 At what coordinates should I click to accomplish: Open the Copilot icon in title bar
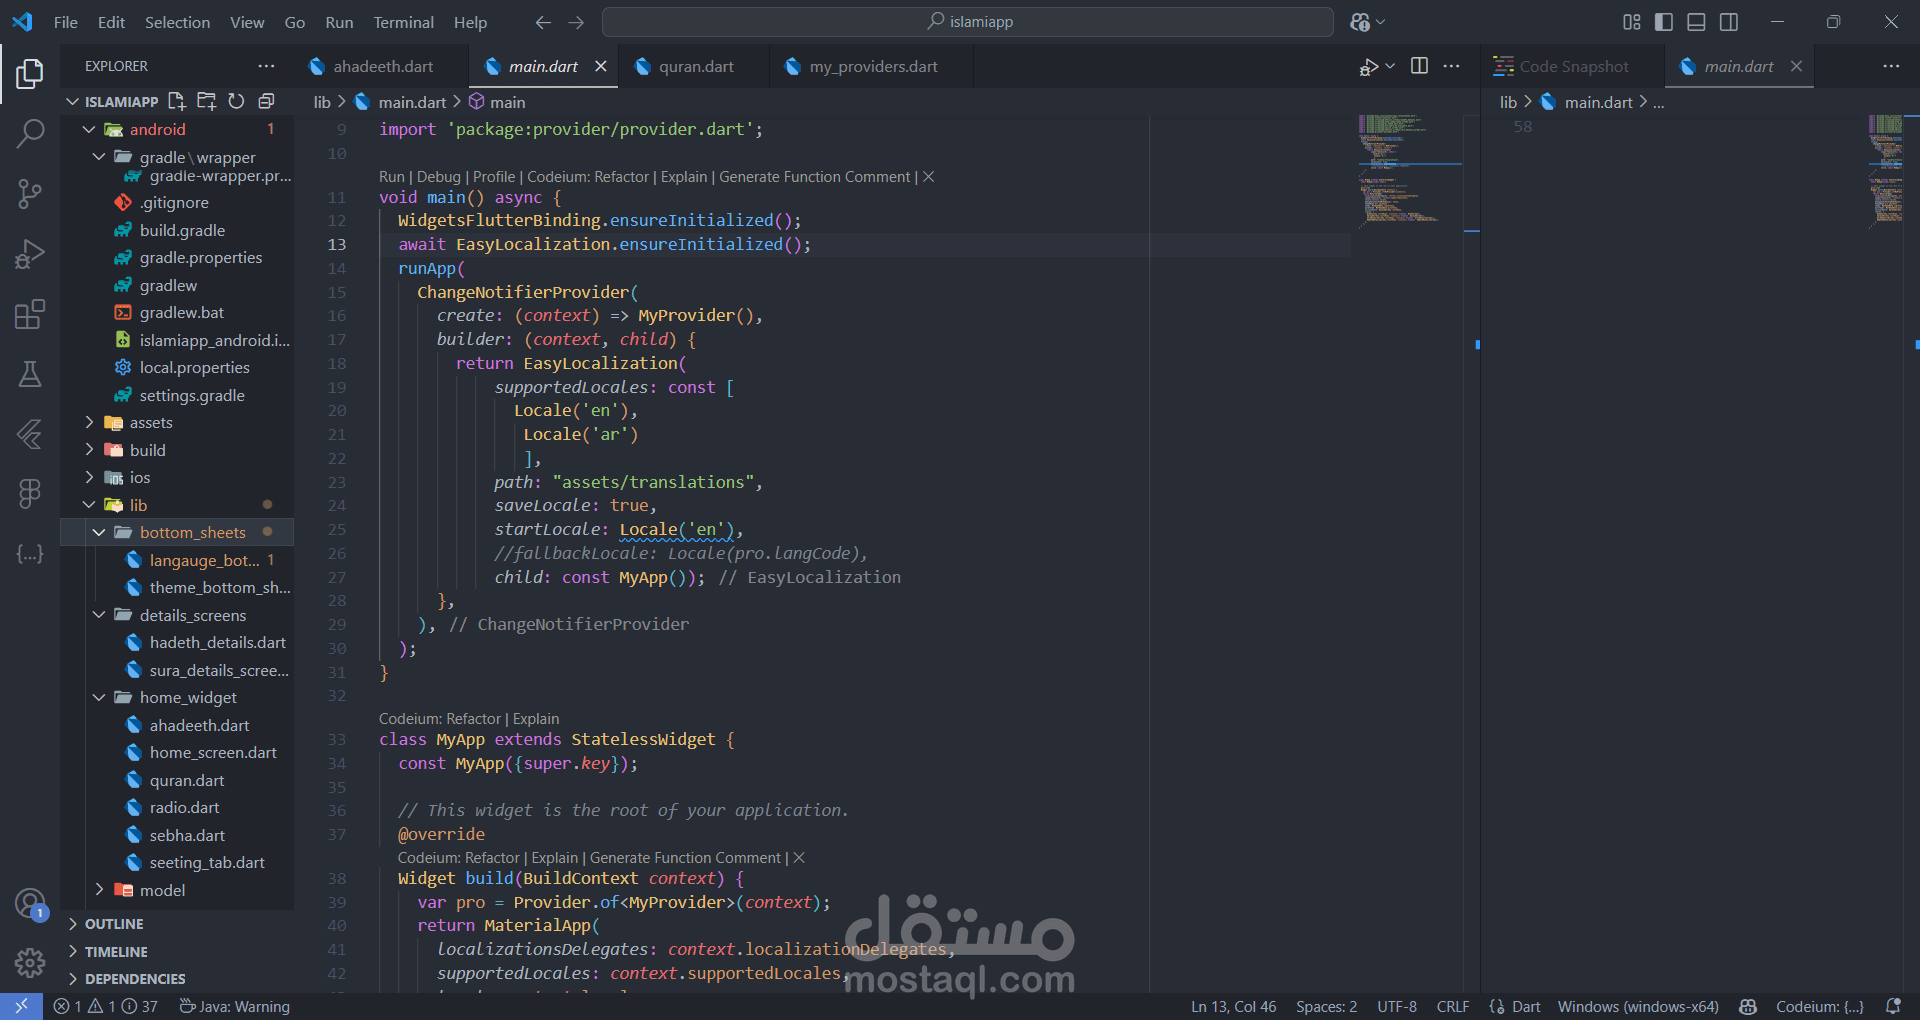pyautogui.click(x=1360, y=22)
